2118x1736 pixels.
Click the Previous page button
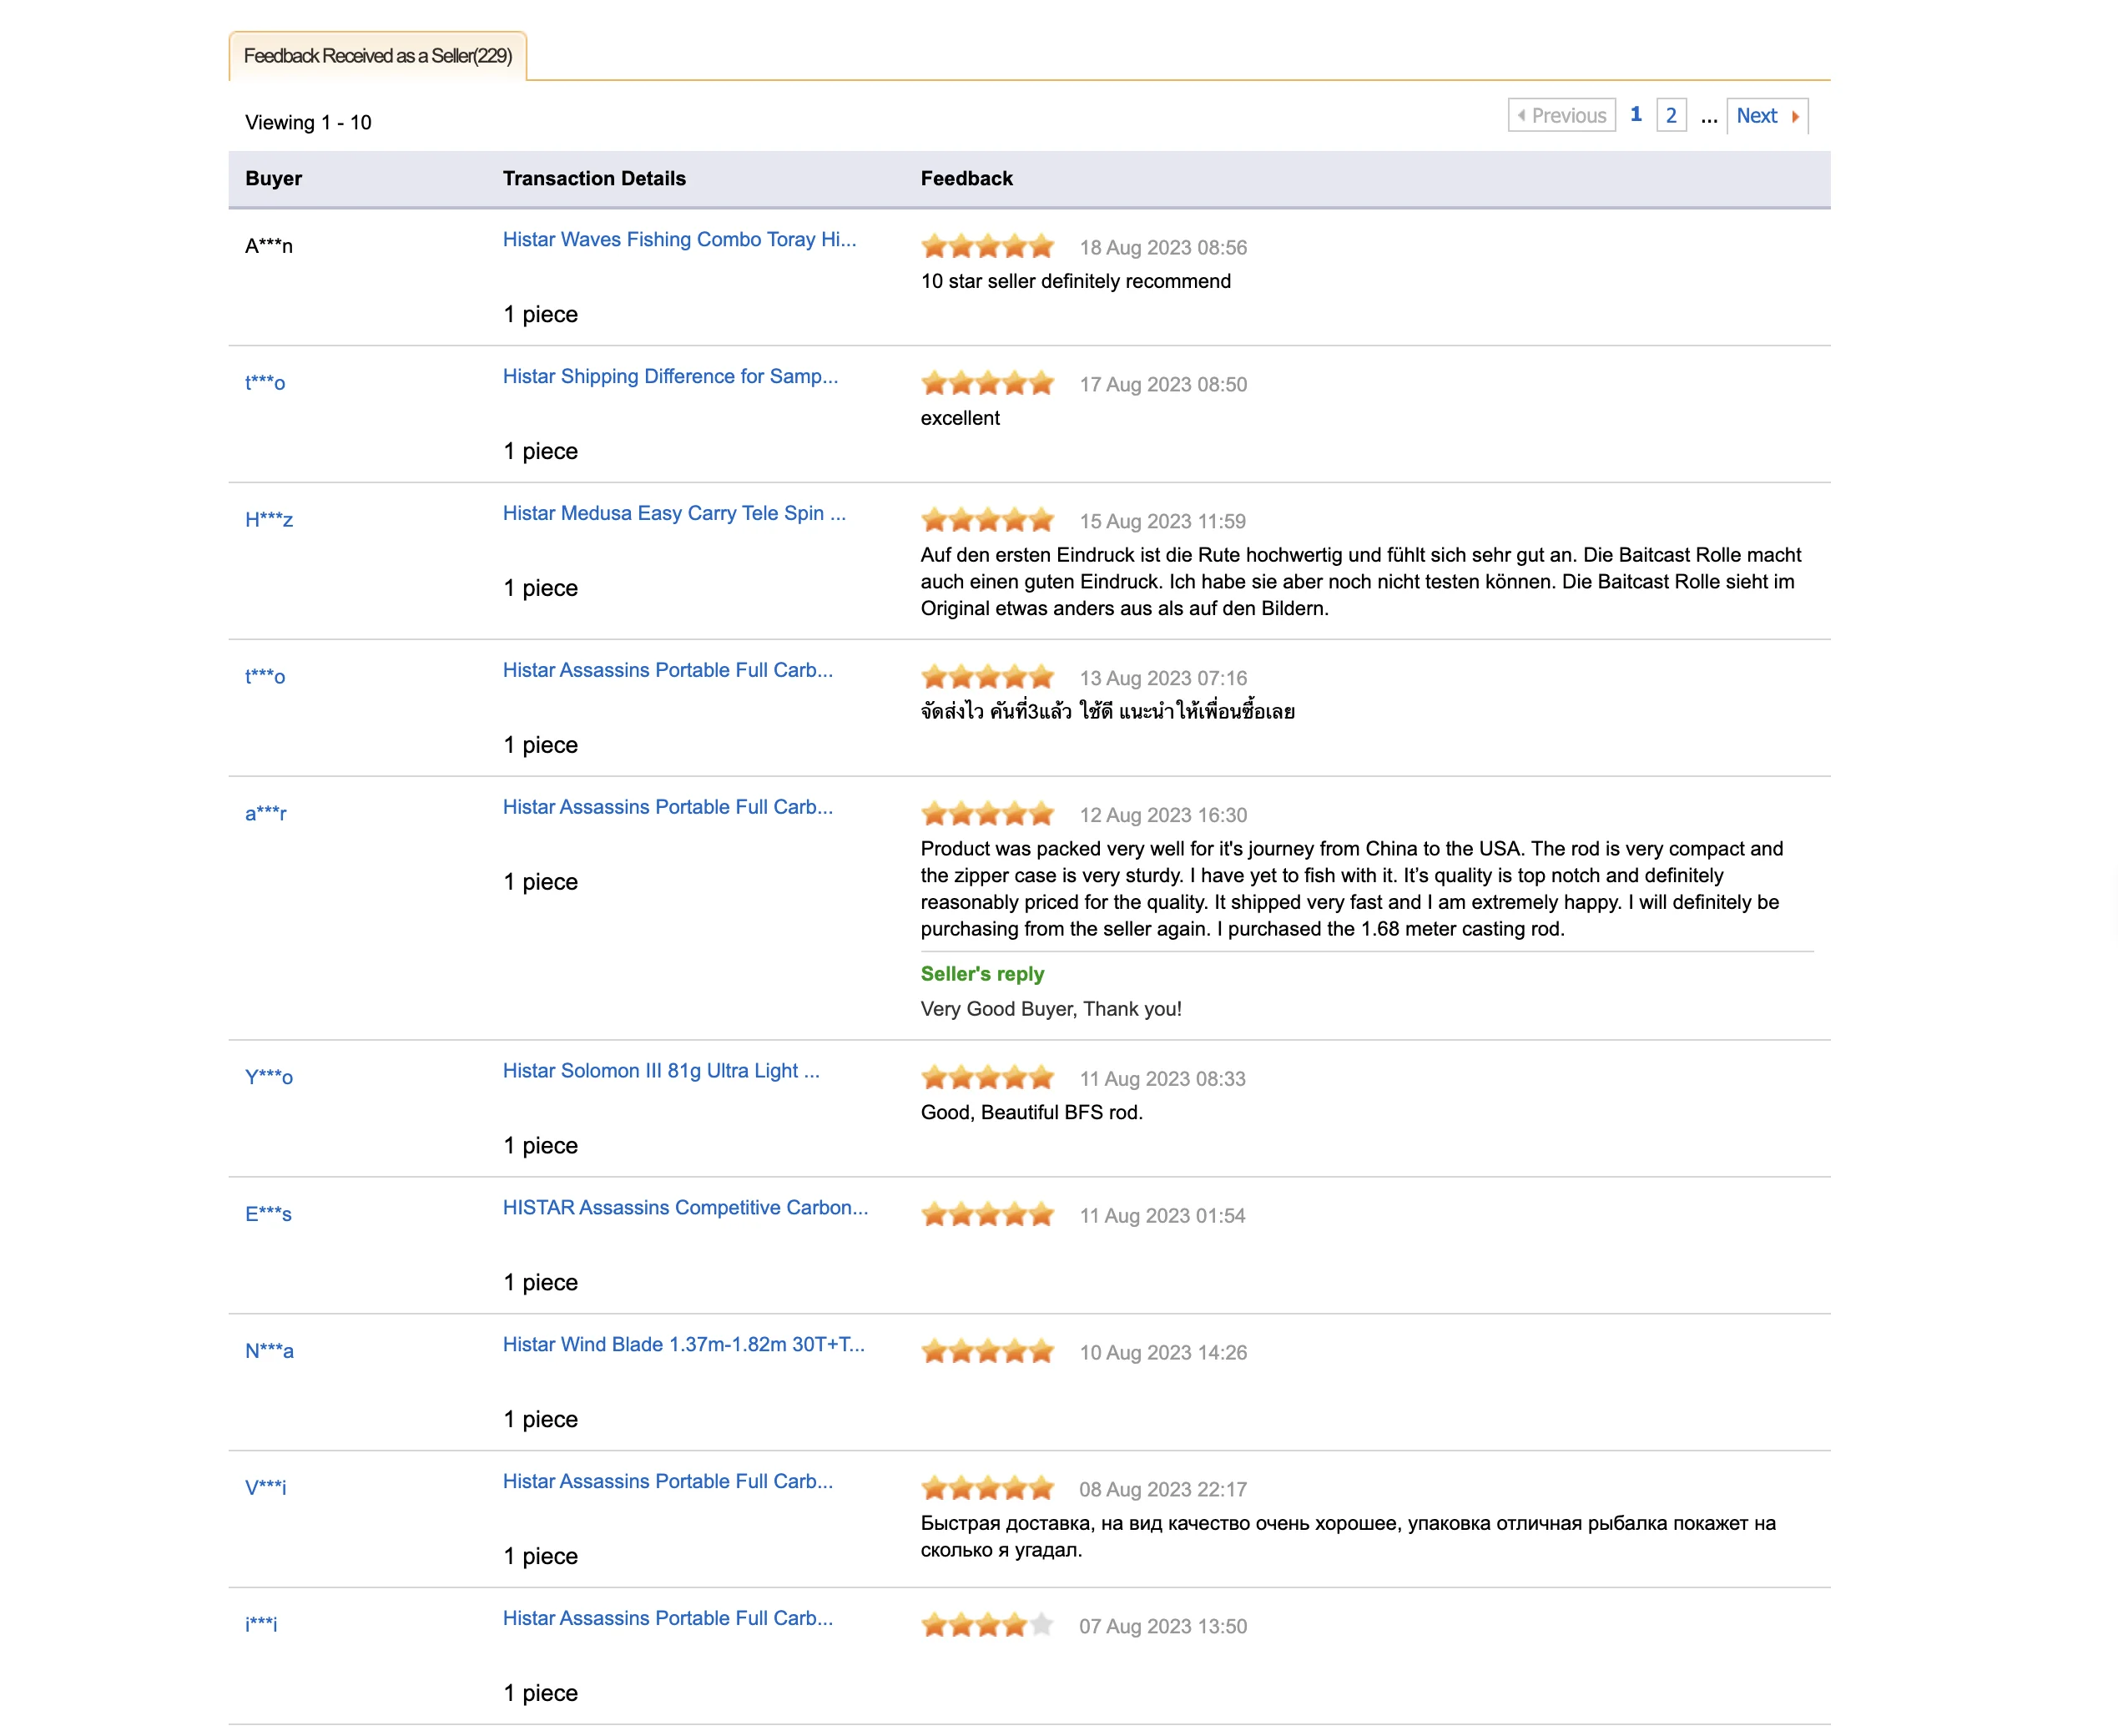(1561, 116)
